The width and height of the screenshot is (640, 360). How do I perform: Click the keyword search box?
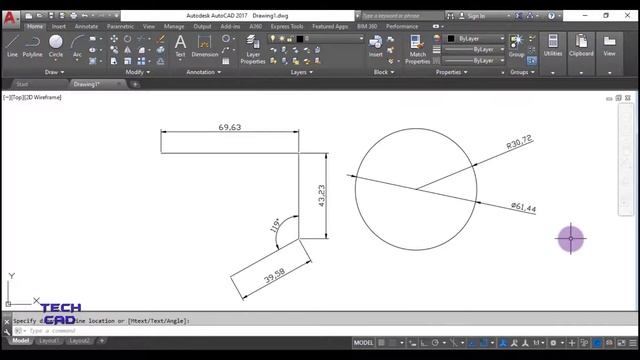click(x=402, y=16)
